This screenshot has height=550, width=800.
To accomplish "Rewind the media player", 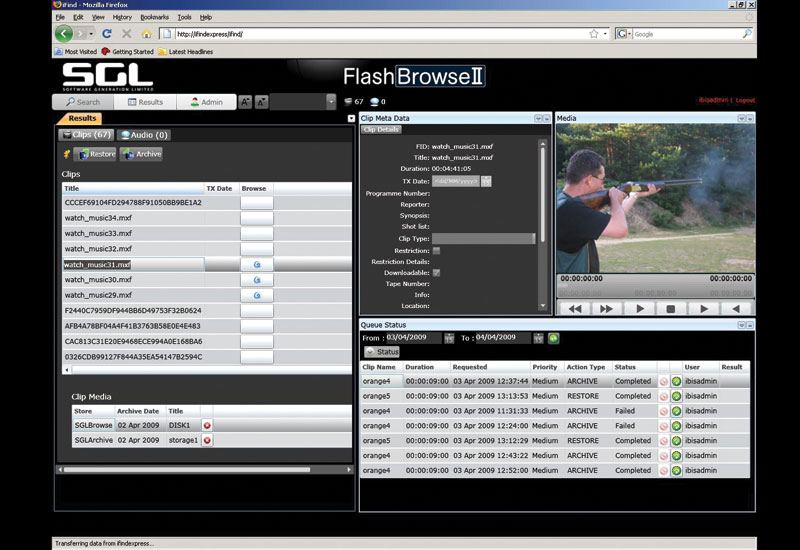I will tap(575, 309).
